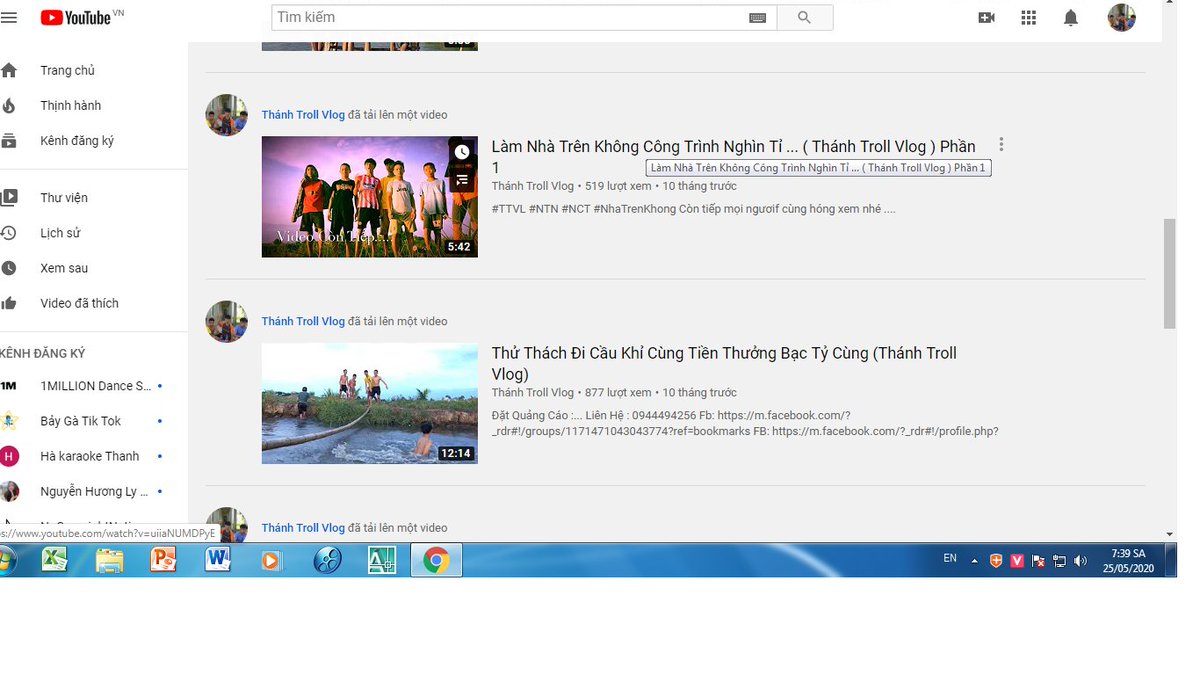Open File Explorer from the taskbar
The height and width of the screenshot is (675, 1200).
[110, 561]
